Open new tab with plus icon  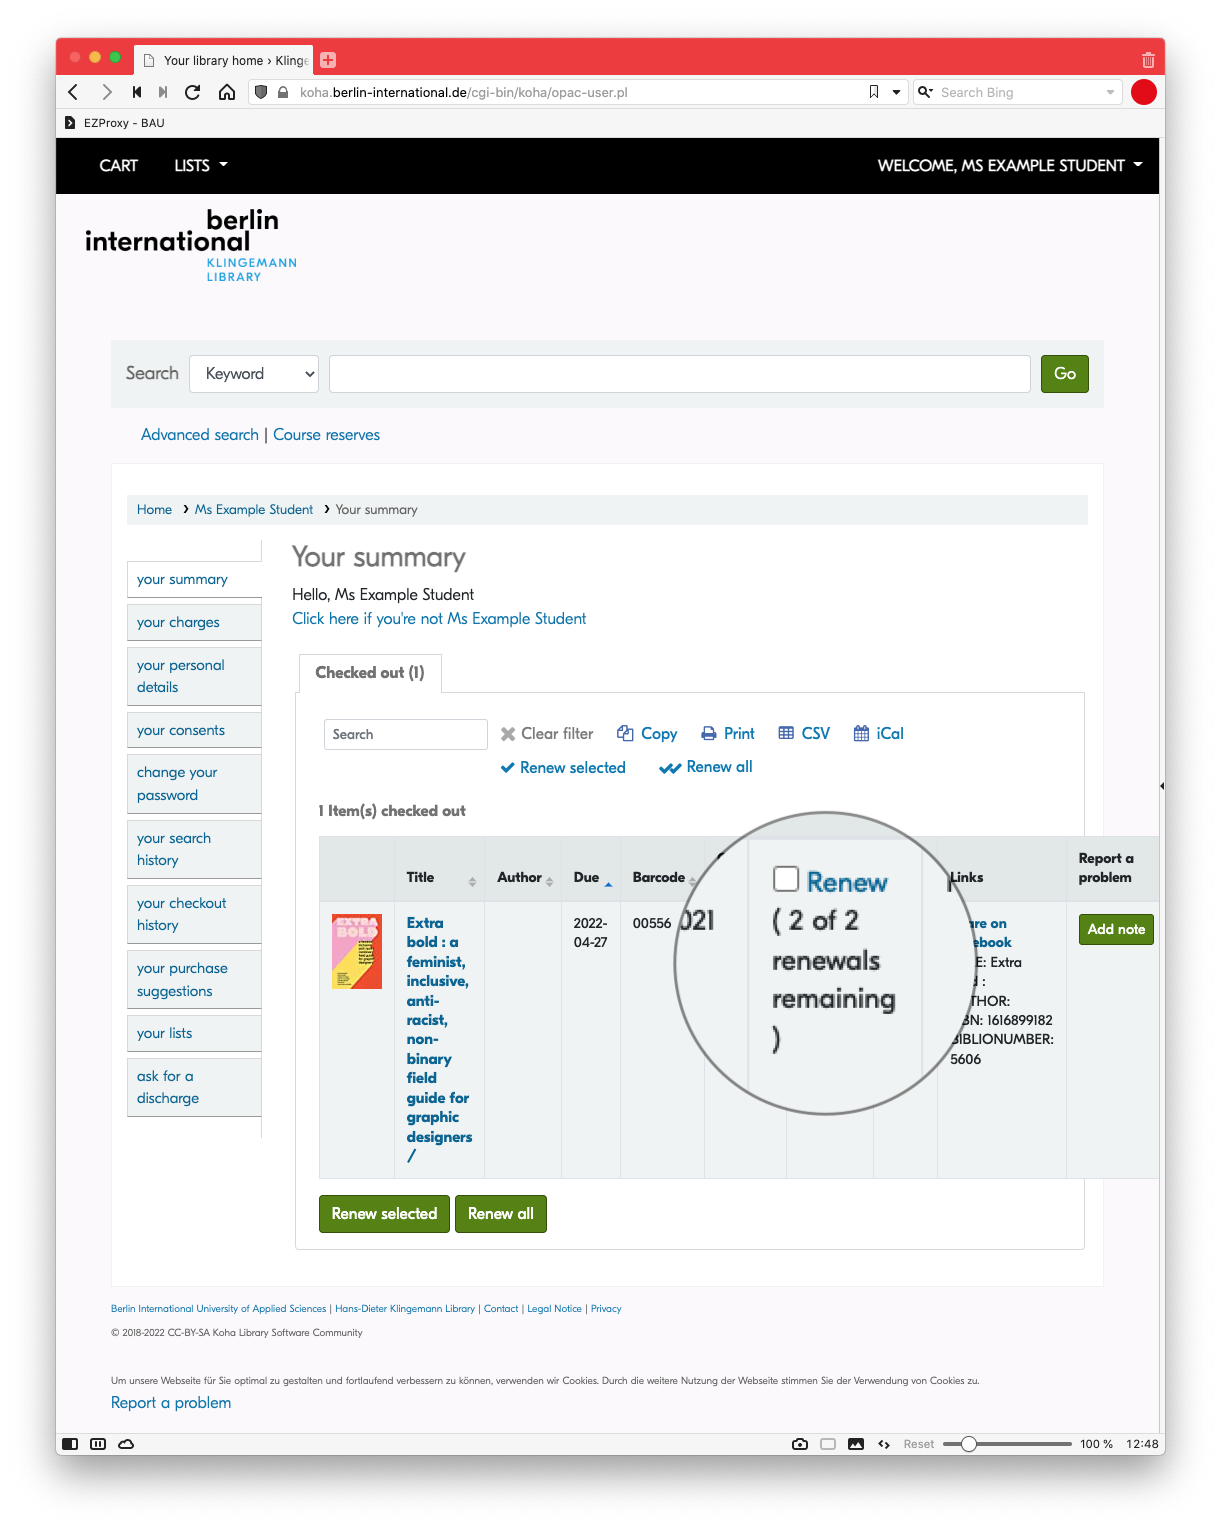(328, 60)
